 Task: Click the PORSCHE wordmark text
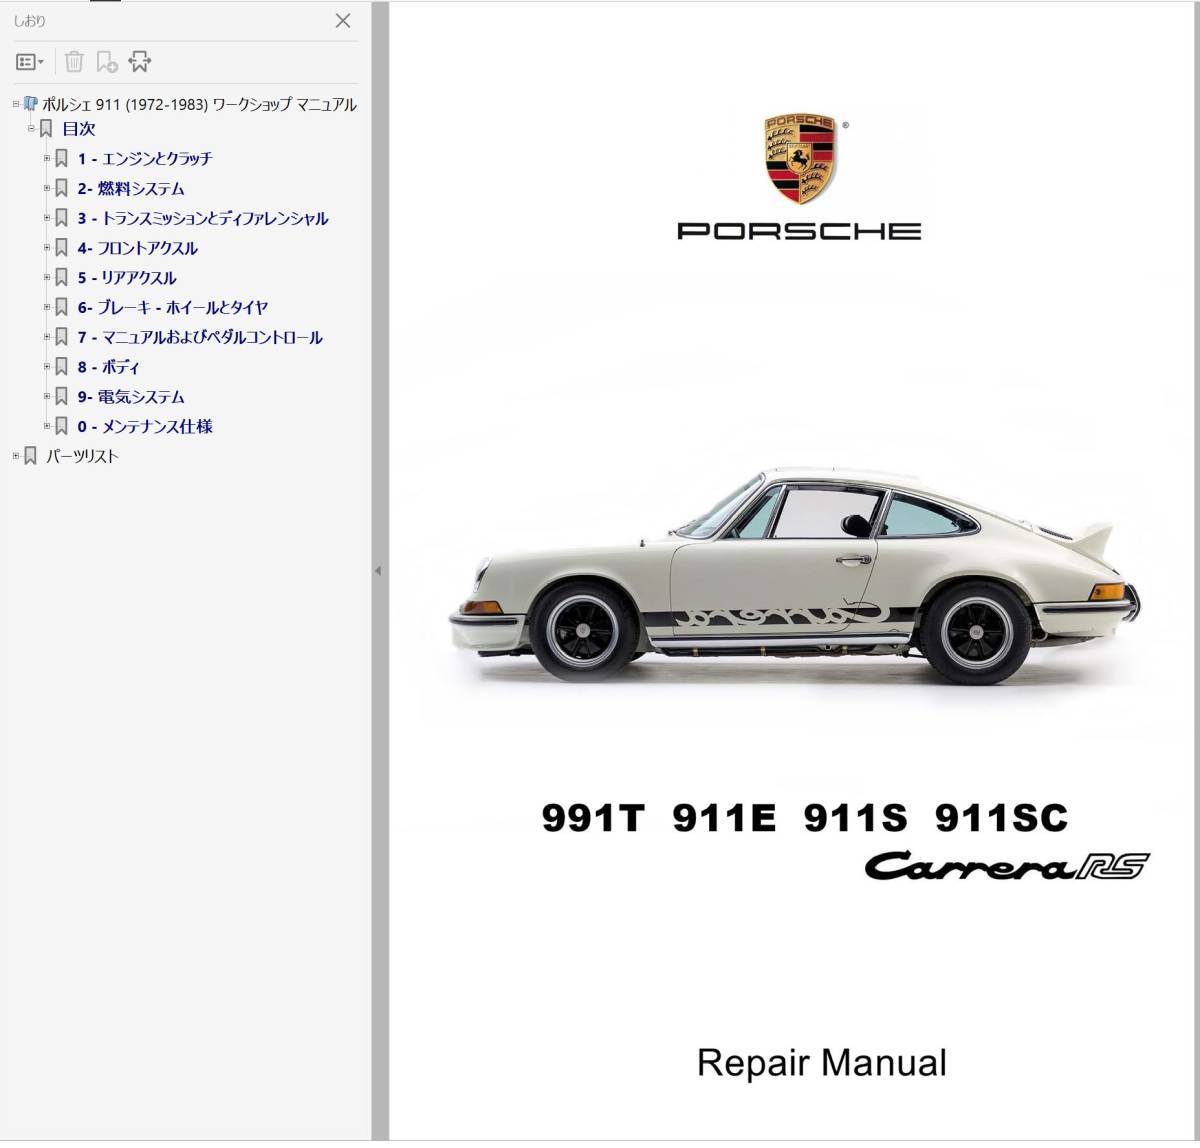(799, 231)
